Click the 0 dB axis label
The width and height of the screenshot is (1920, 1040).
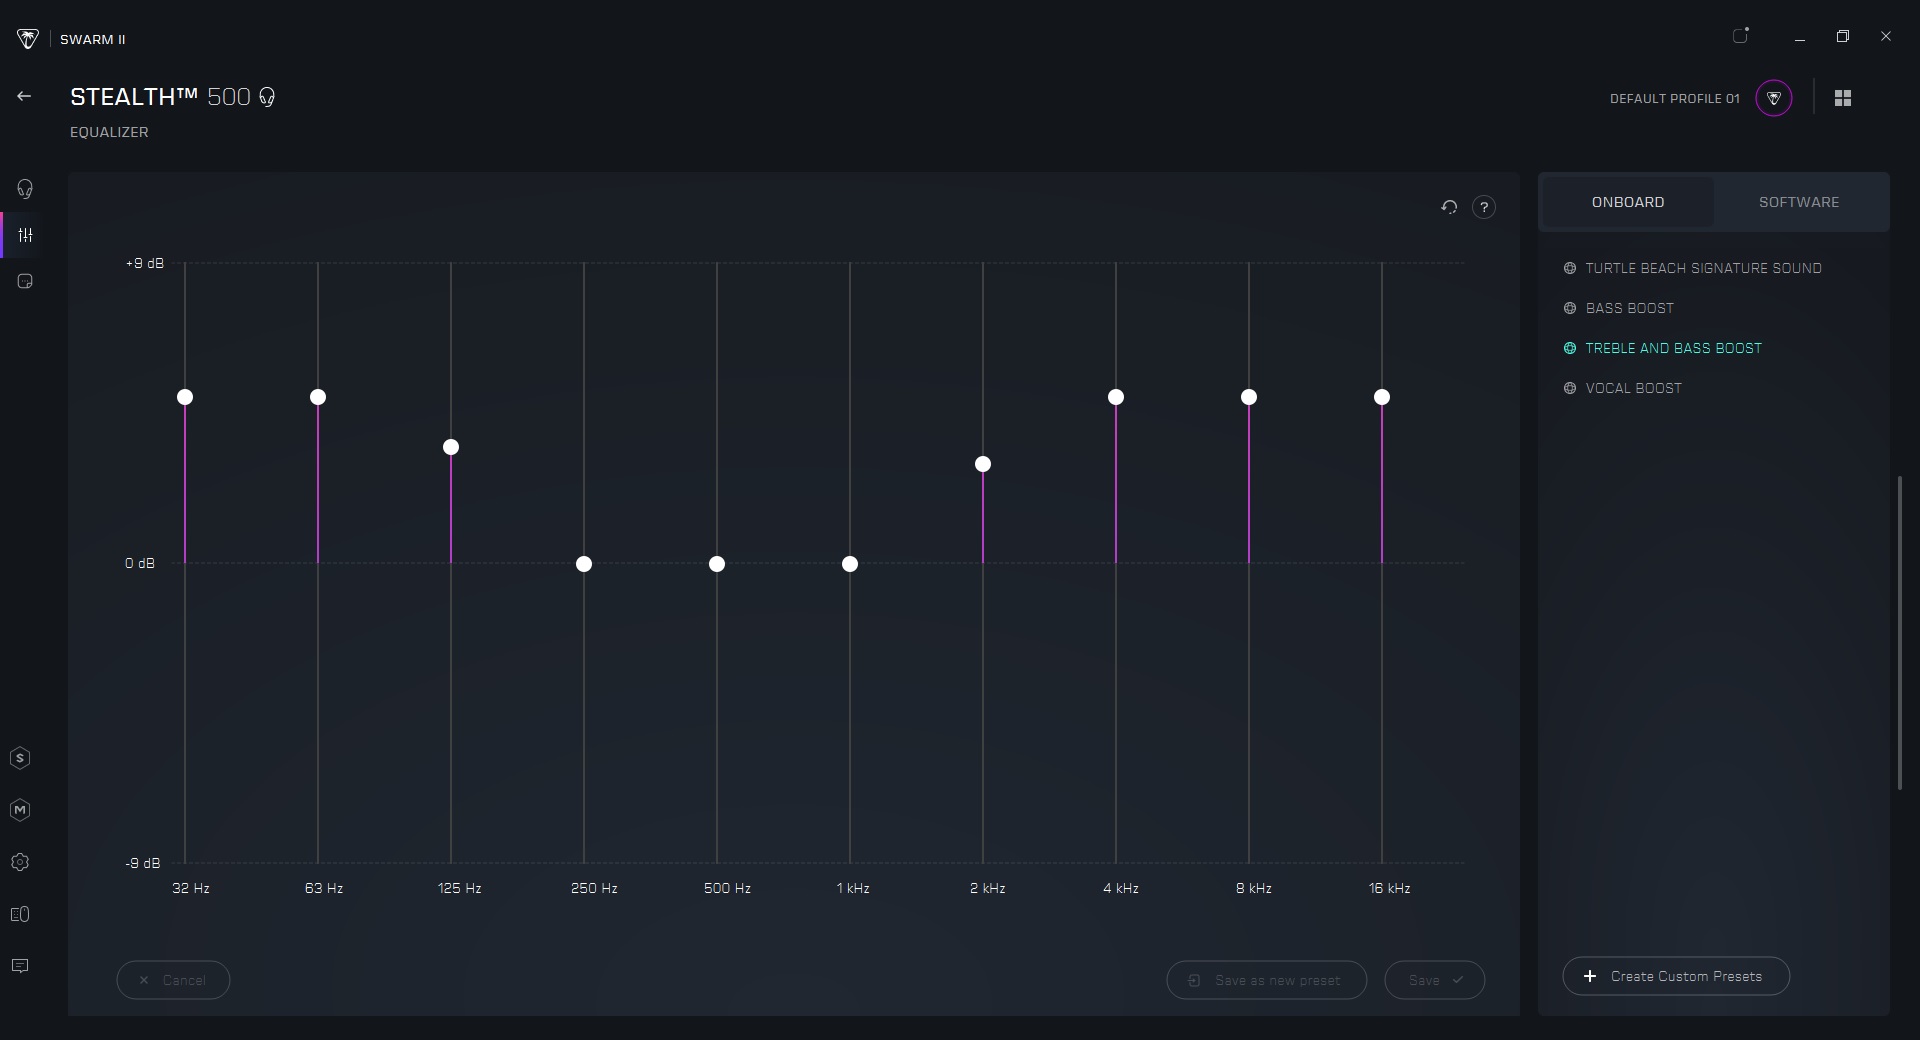pyautogui.click(x=140, y=563)
